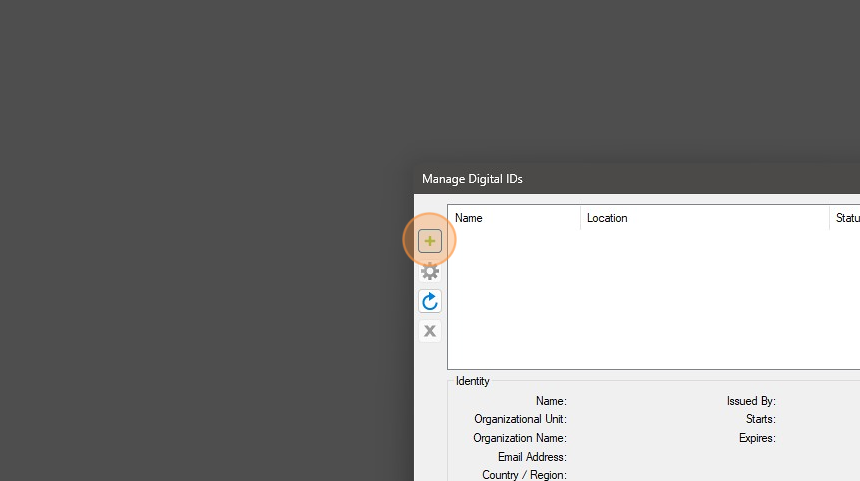Click the Identity group label
This screenshot has height=481, width=860.
point(473,381)
